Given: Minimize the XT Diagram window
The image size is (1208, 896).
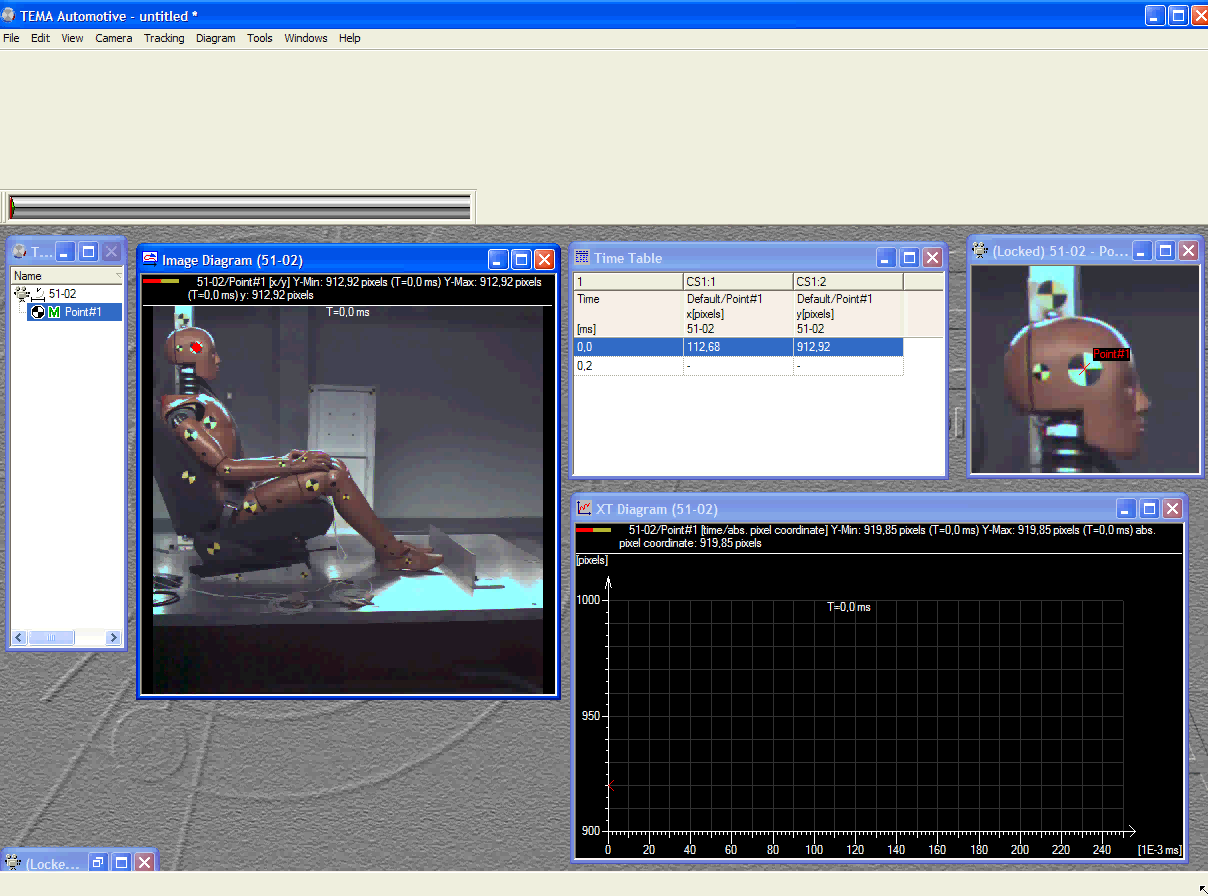Looking at the screenshot, I should 1127,508.
